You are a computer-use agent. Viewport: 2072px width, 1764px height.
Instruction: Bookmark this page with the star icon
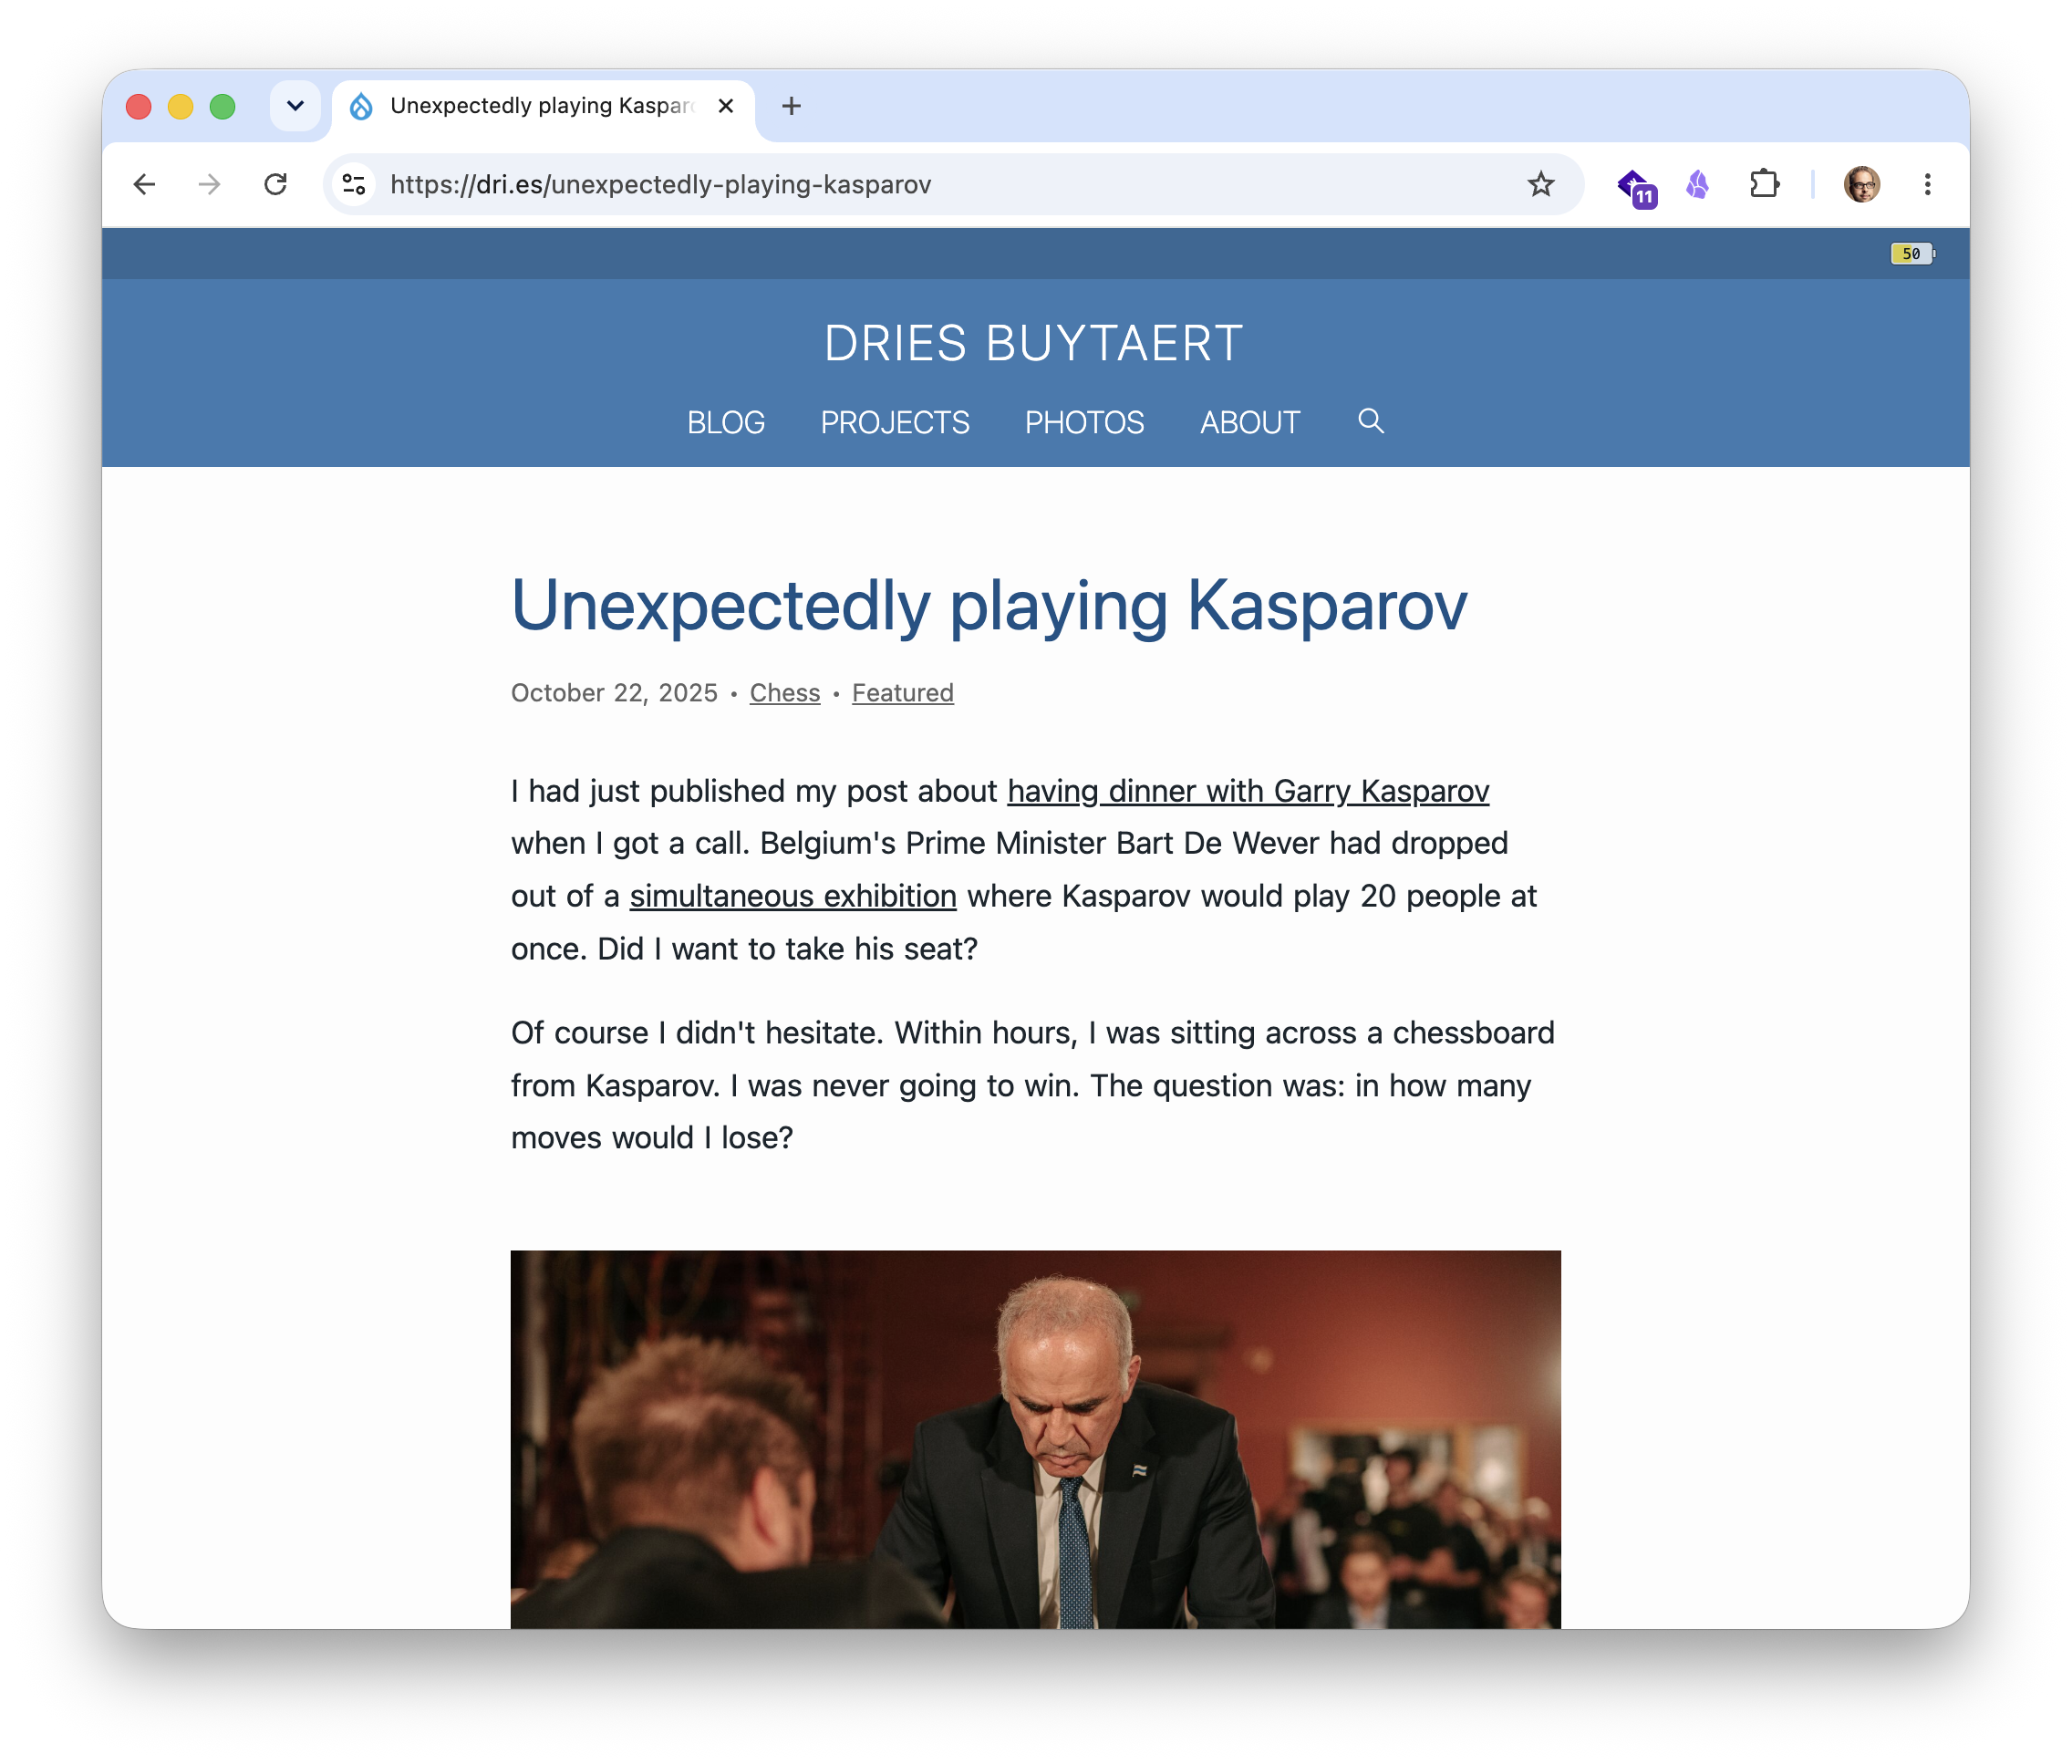(x=1540, y=184)
